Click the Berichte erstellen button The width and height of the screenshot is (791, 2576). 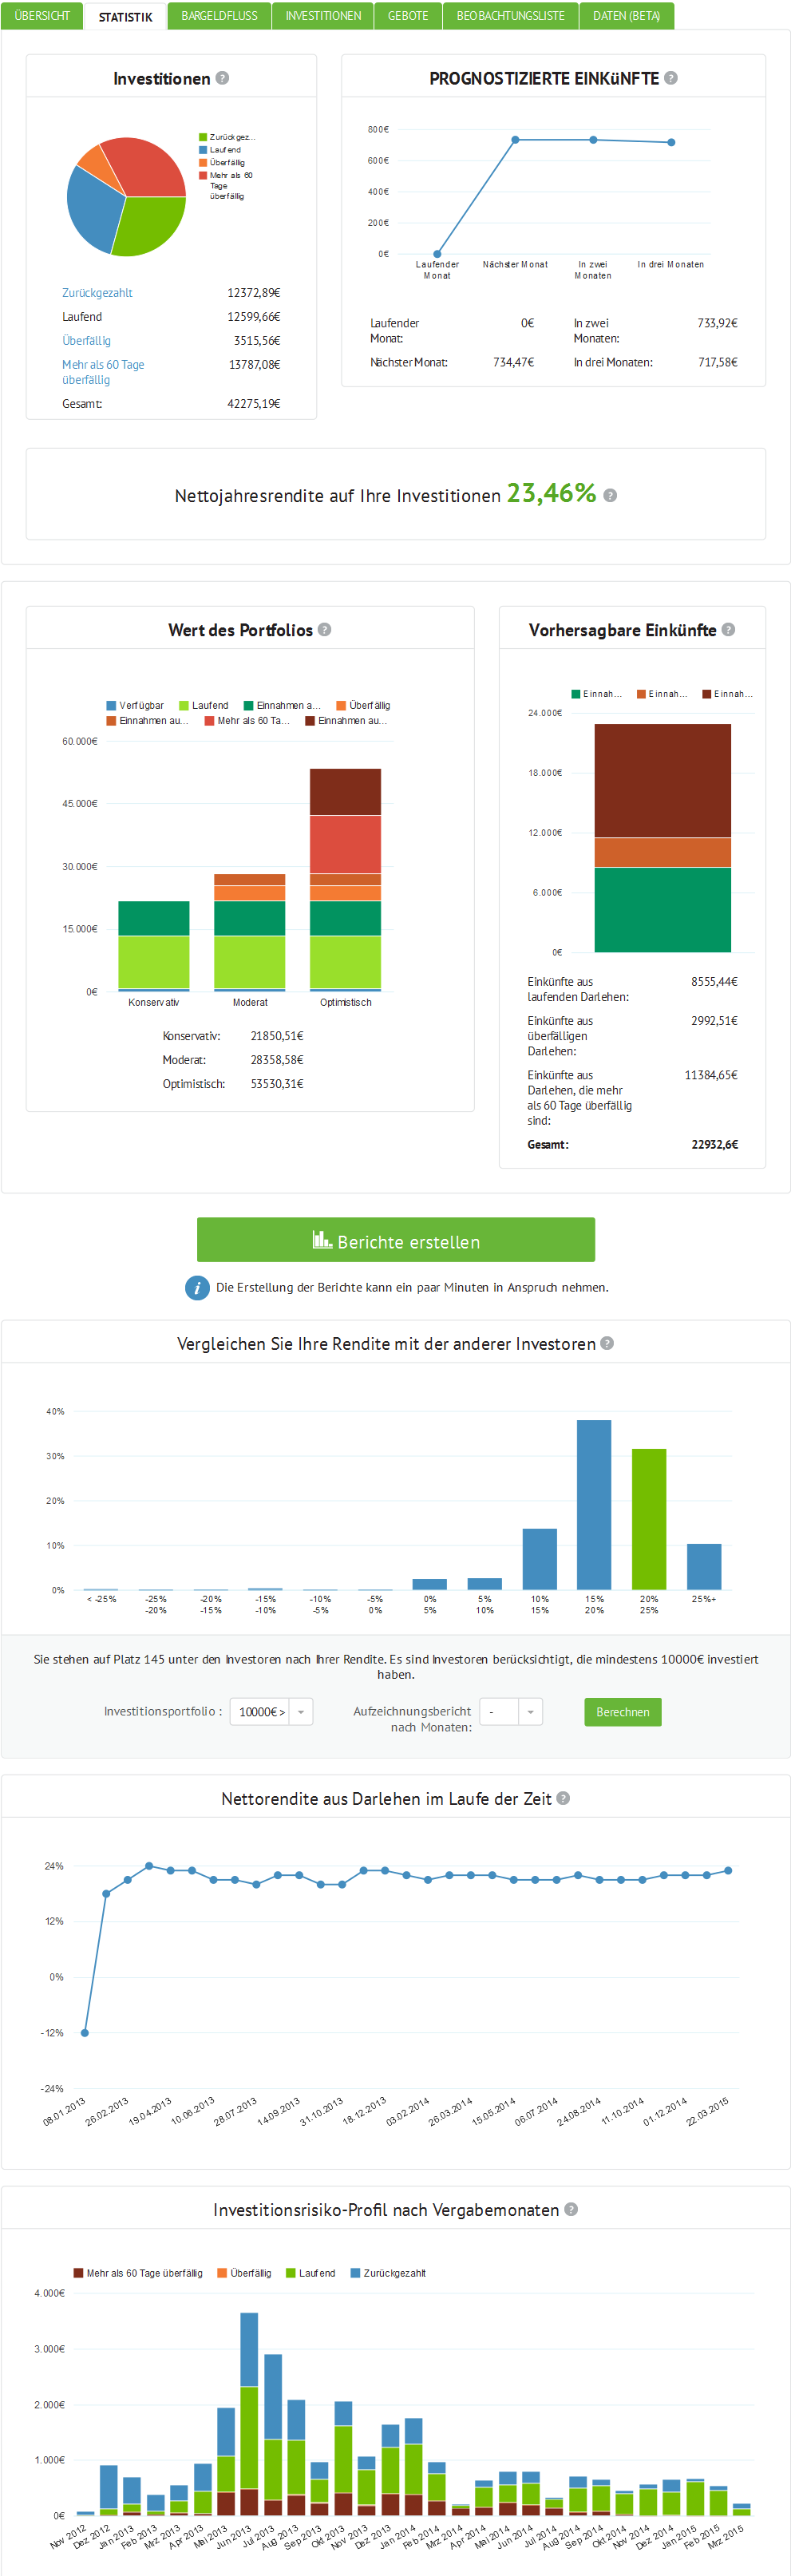point(396,1240)
